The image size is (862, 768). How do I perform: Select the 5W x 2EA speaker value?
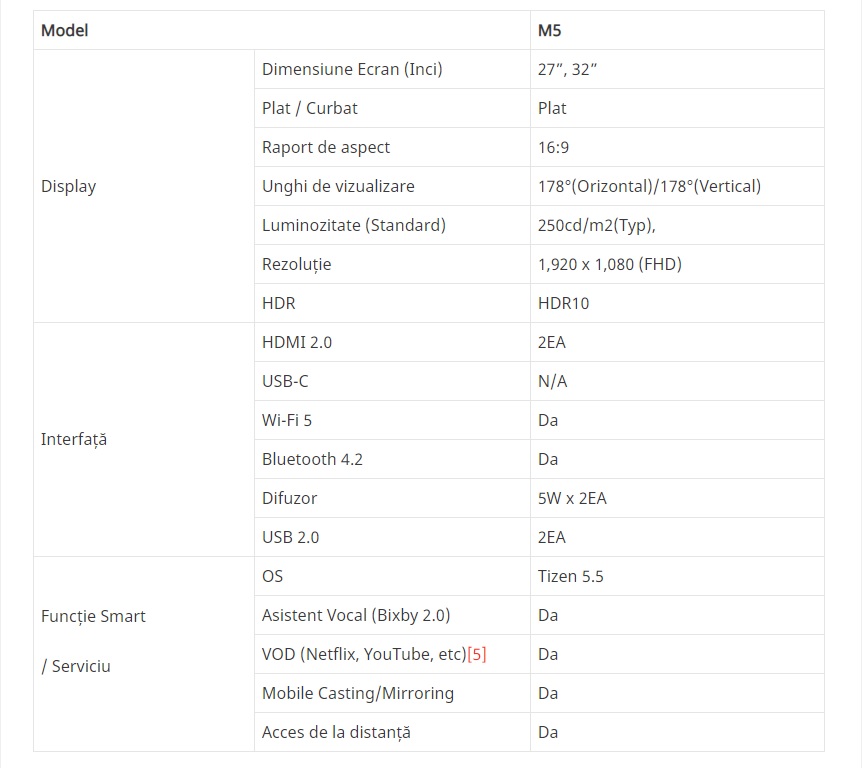(x=572, y=499)
